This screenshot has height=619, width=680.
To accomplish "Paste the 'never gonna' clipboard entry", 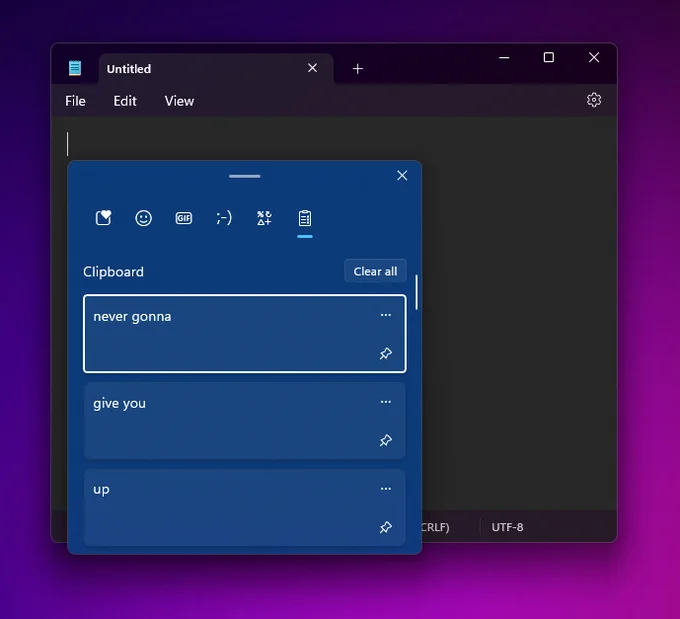I will [x=245, y=334].
